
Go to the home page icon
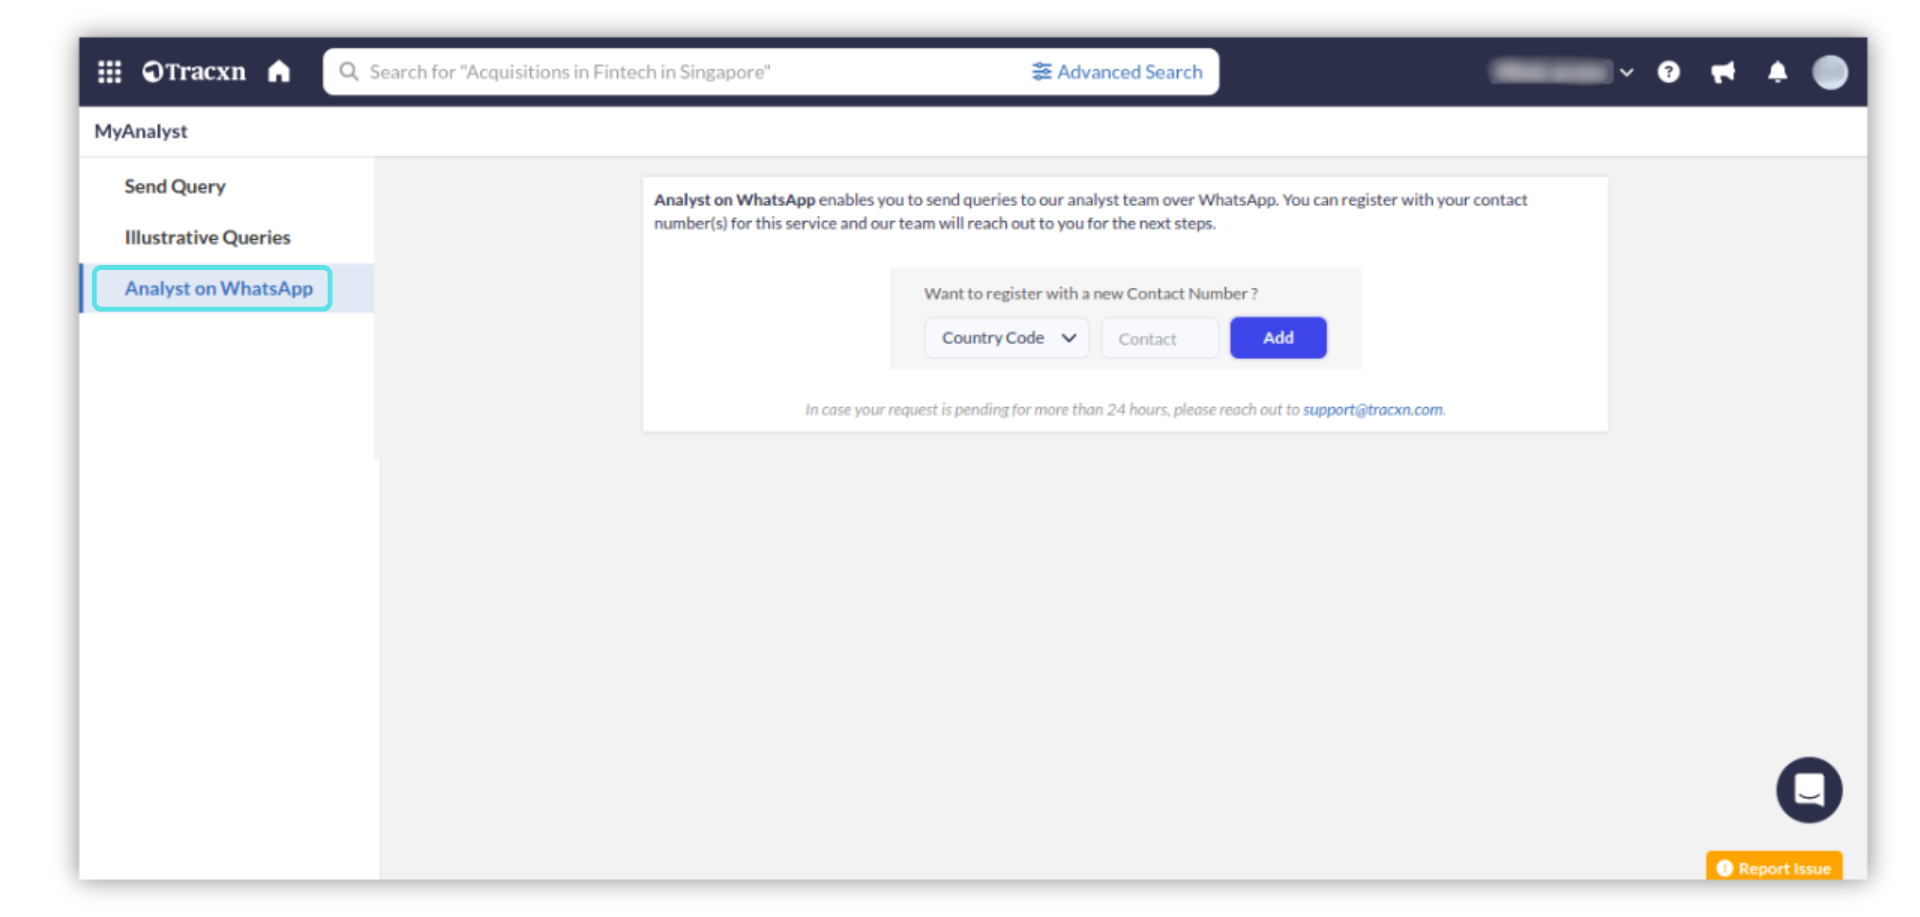point(279,72)
